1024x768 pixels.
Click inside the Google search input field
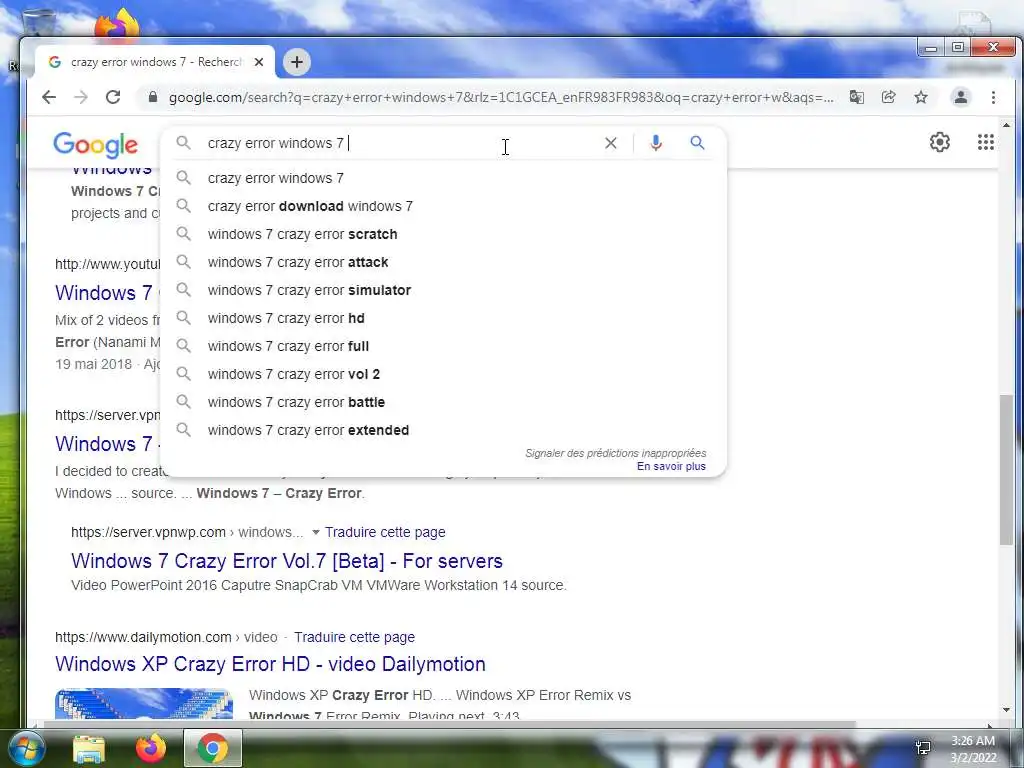tap(398, 143)
